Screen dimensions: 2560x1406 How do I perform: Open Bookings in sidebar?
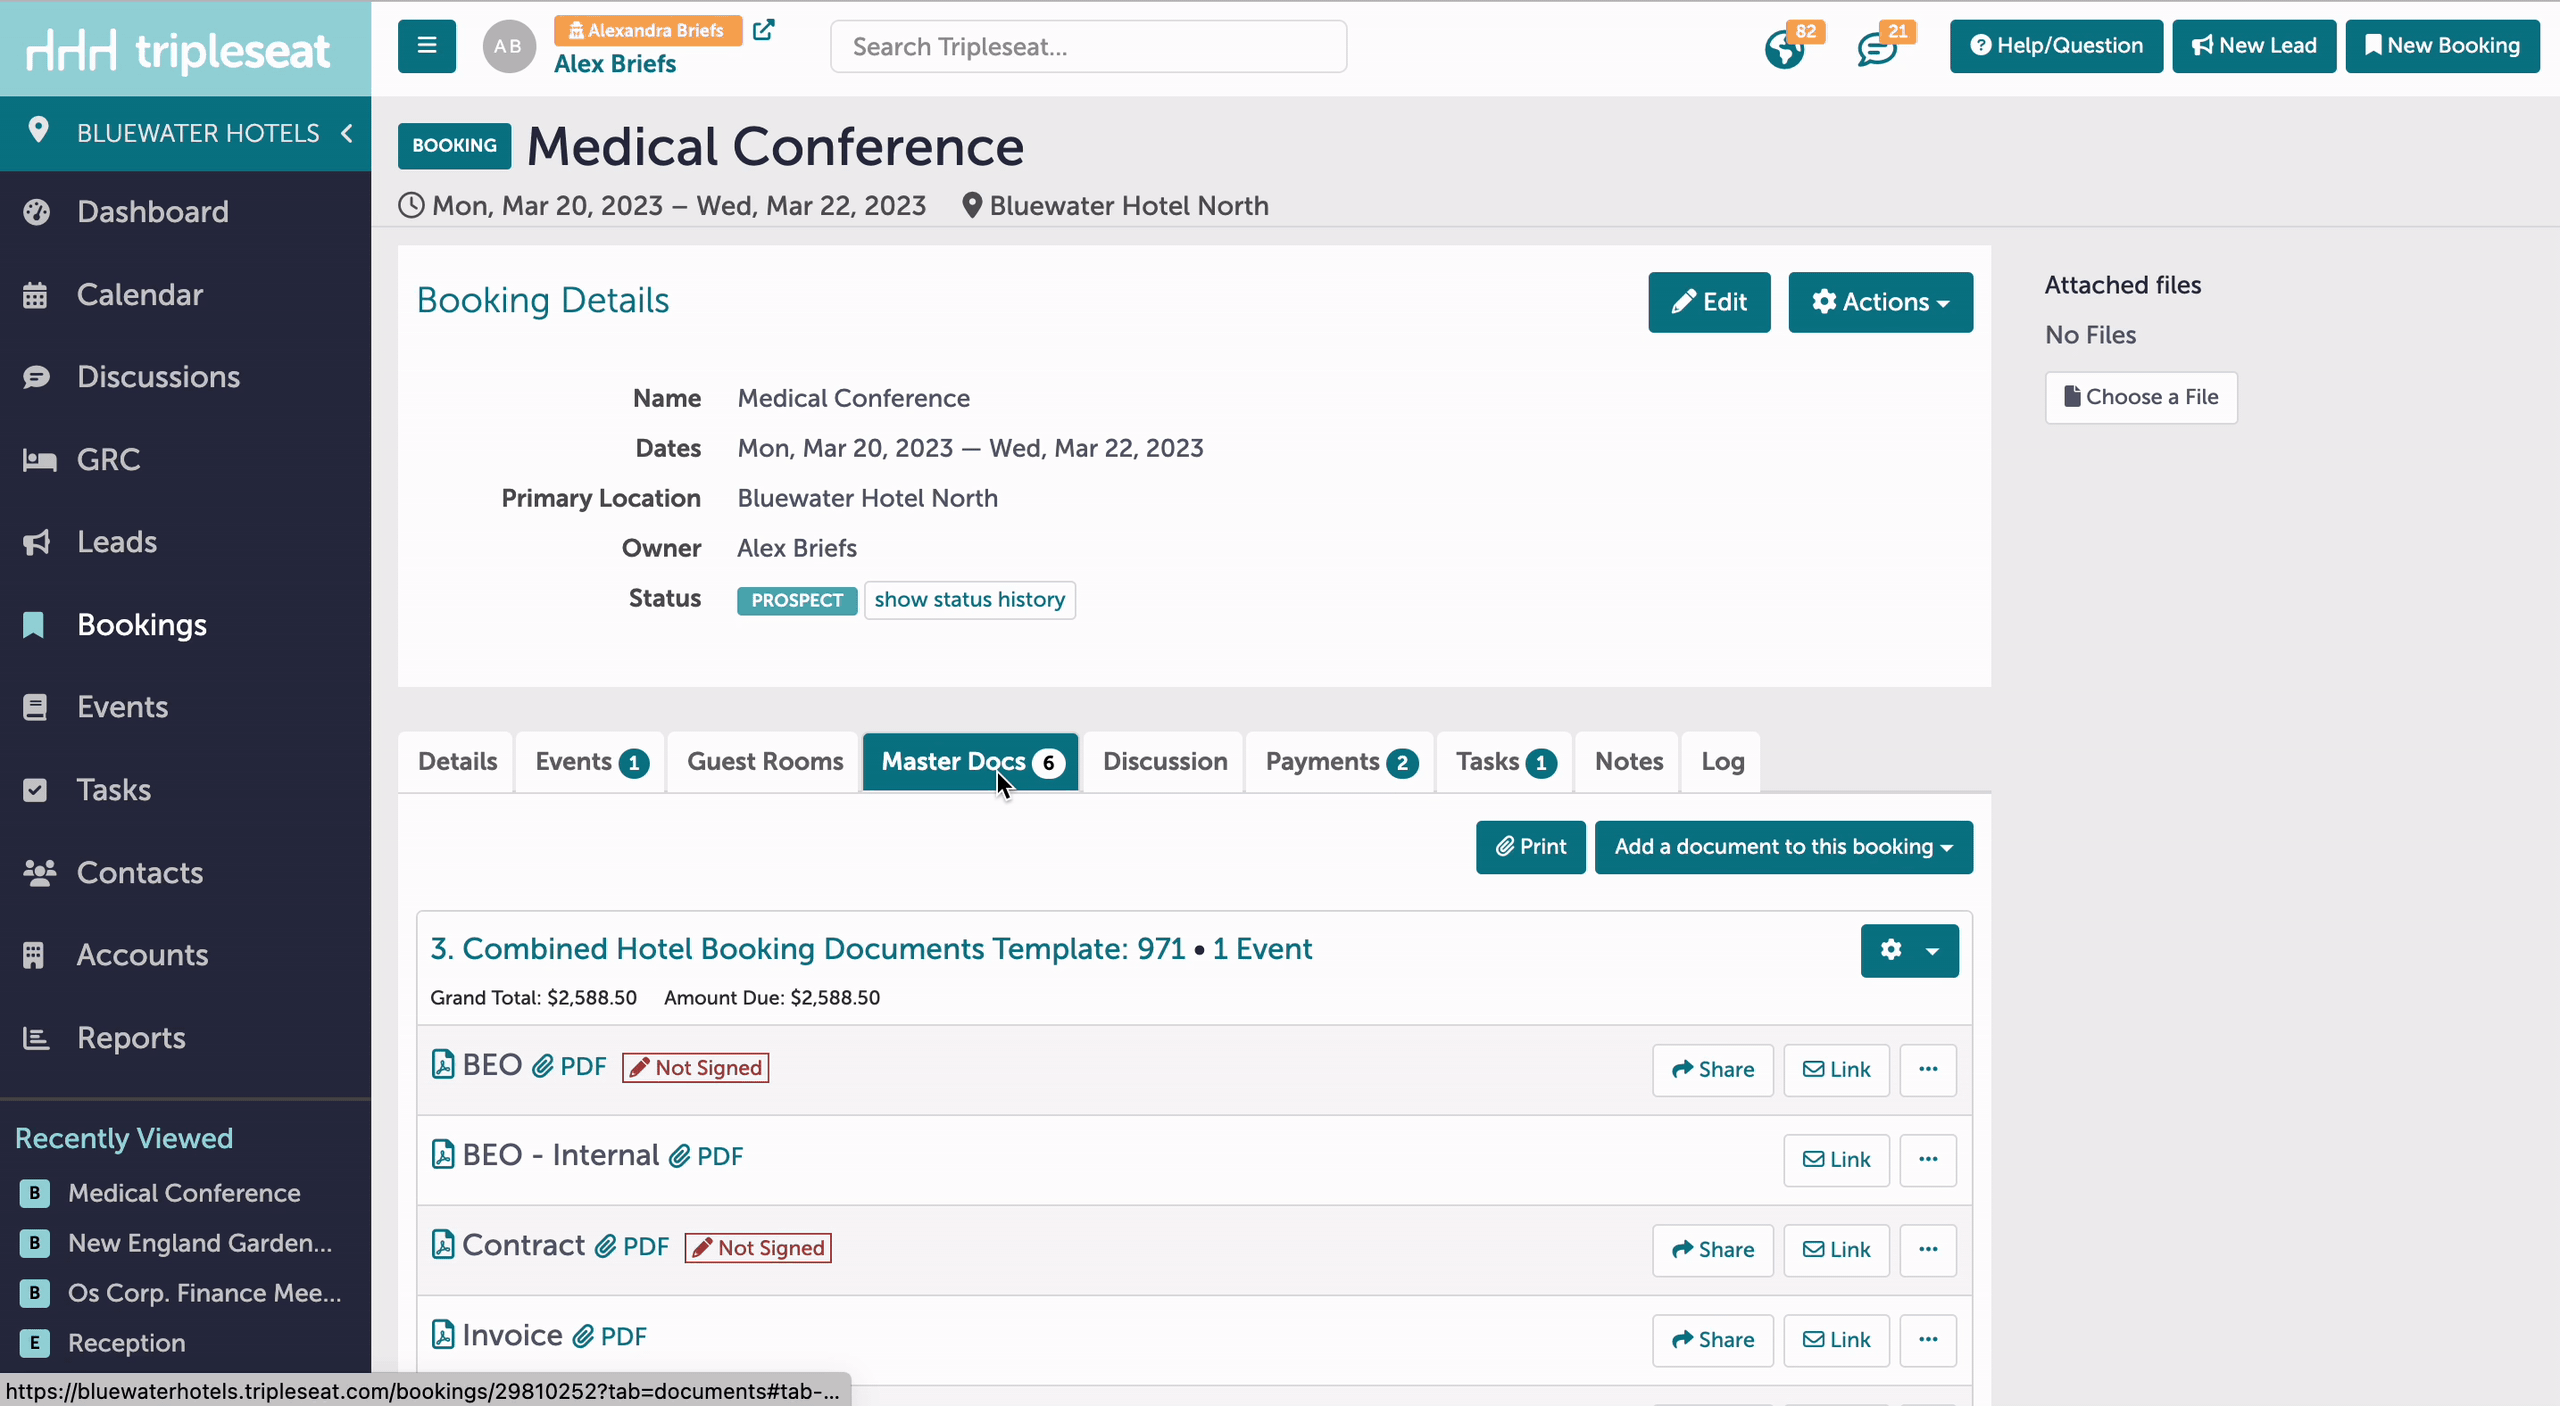coord(142,625)
